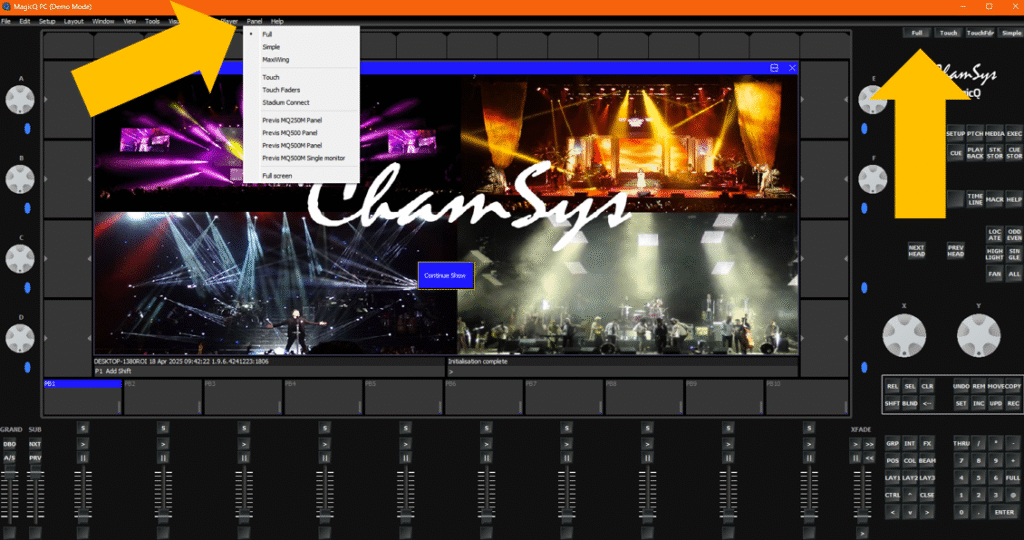Open the Layout menu
Viewport: 1024px width, 540px height.
click(74, 21)
